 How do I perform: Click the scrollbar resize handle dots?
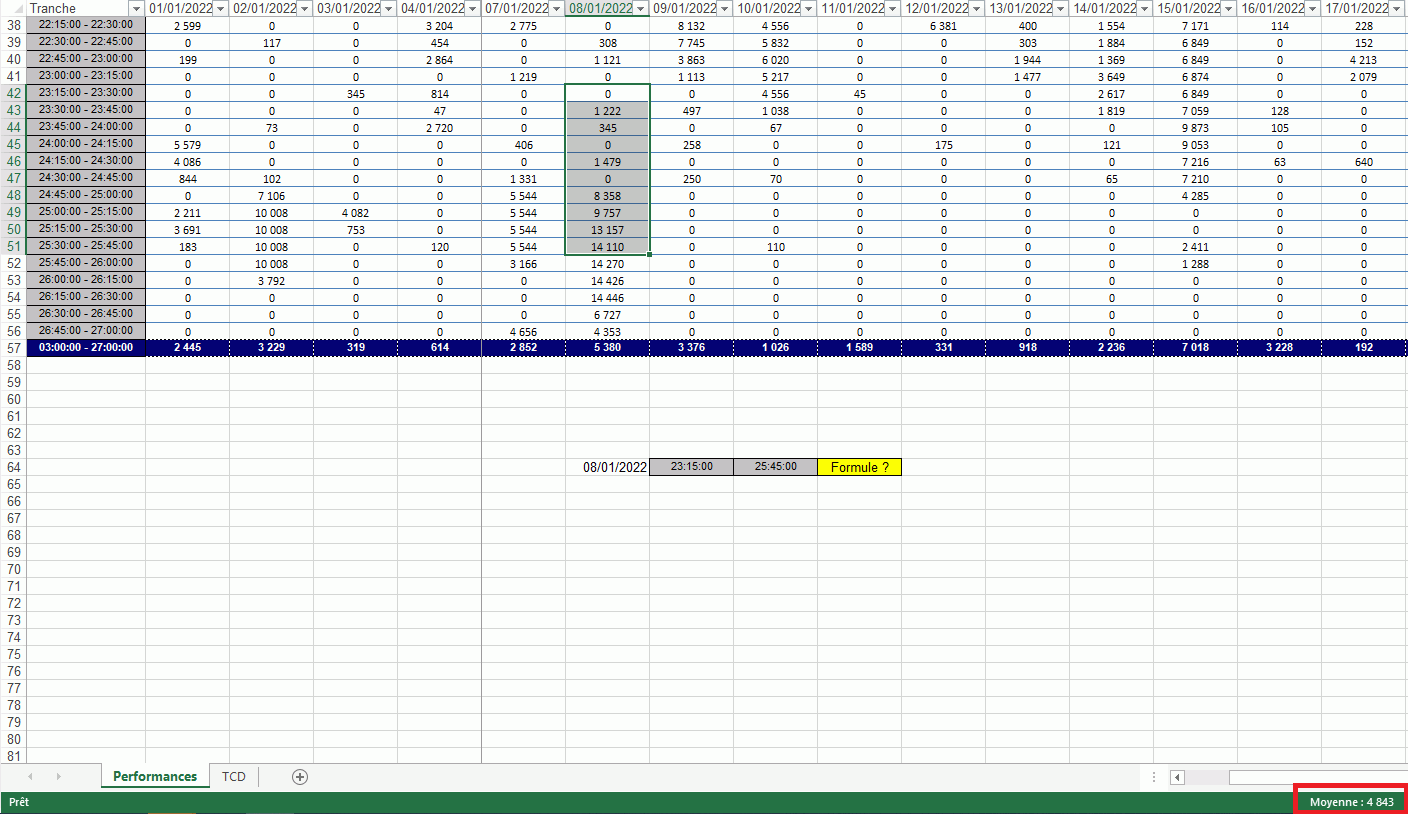coord(1154,777)
